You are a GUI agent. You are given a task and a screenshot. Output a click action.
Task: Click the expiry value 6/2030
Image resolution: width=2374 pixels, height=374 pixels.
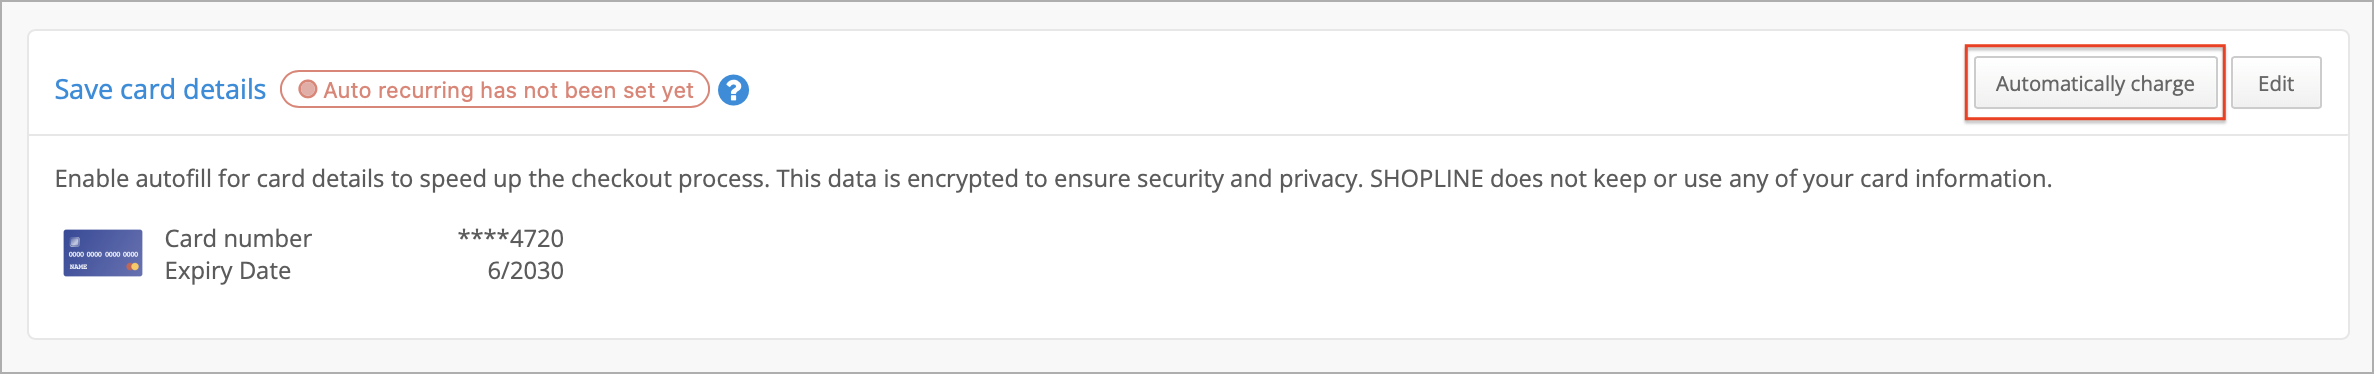pos(526,271)
